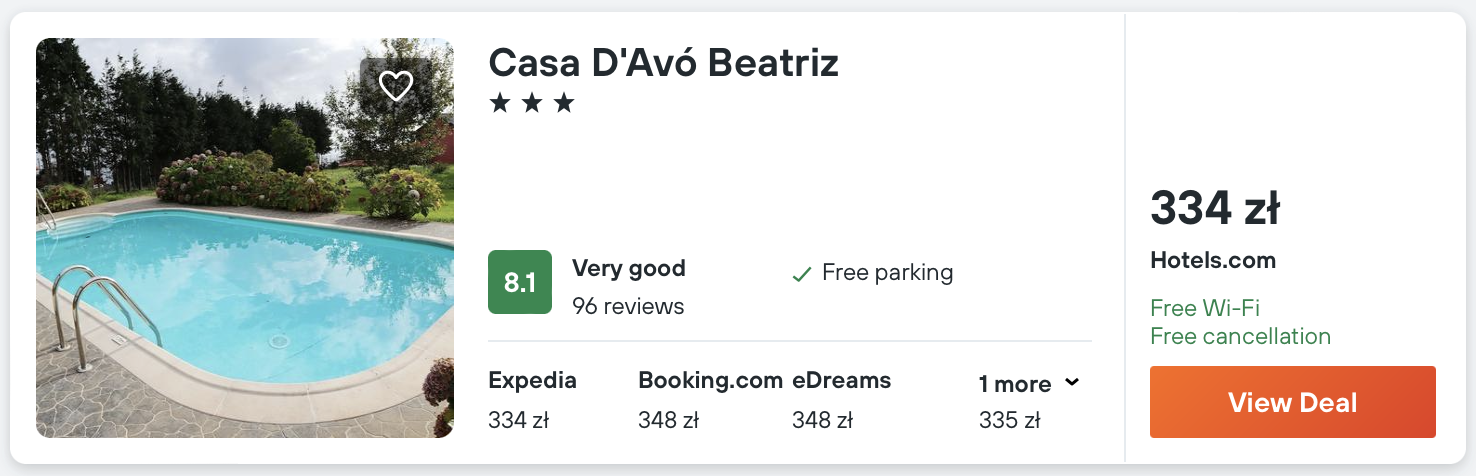1476x476 pixels.
Task: Expand the "1 more" providers chevron
Action: [x=1072, y=383]
